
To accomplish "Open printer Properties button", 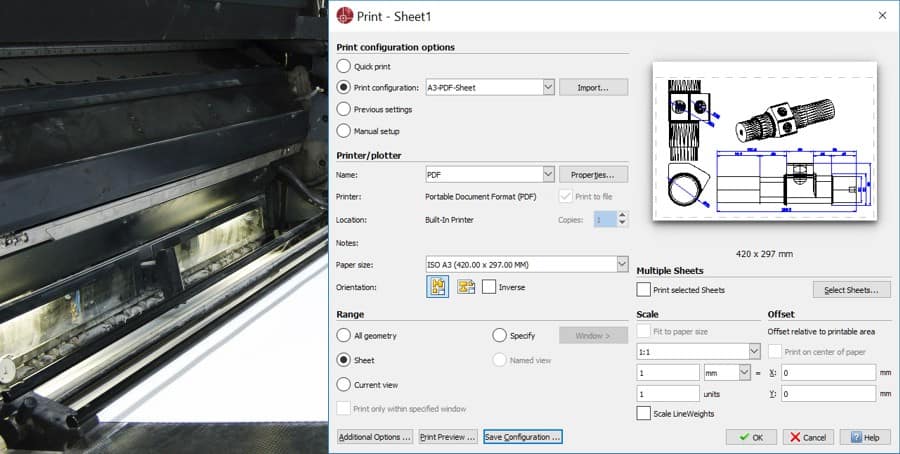I will pos(593,174).
